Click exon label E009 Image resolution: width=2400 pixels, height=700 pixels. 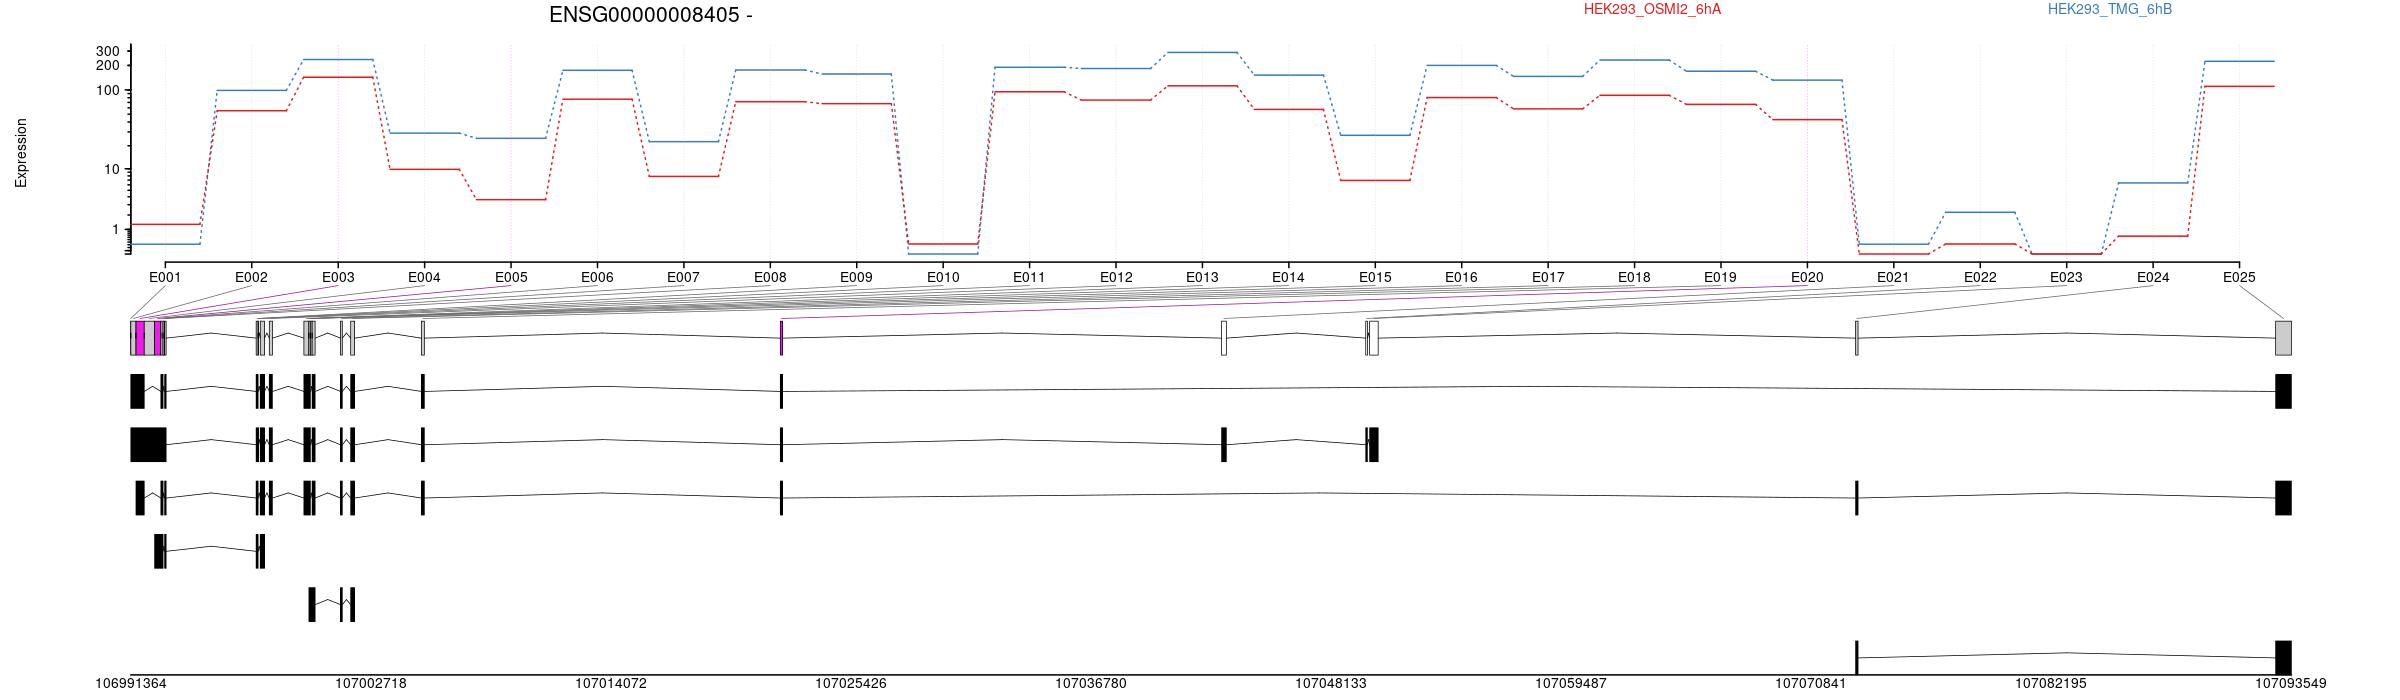[856, 277]
